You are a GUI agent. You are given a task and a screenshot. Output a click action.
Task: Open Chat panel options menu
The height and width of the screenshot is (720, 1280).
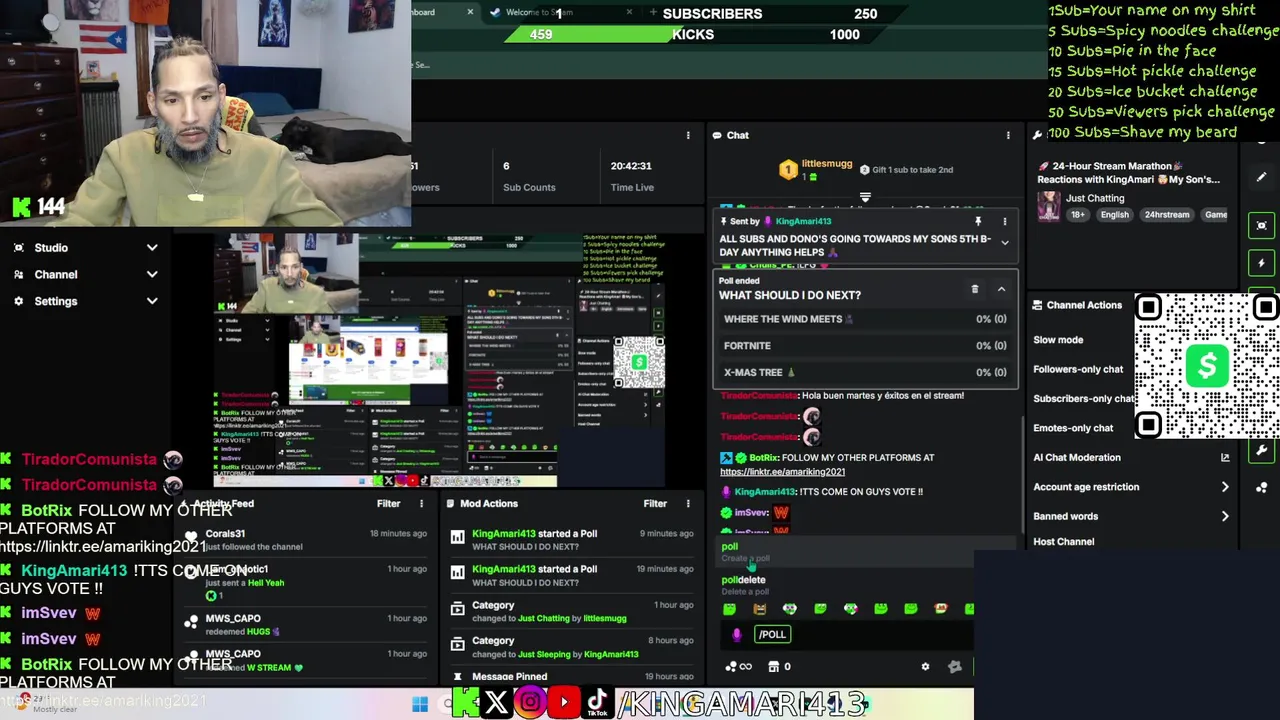pyautogui.click(x=1008, y=135)
